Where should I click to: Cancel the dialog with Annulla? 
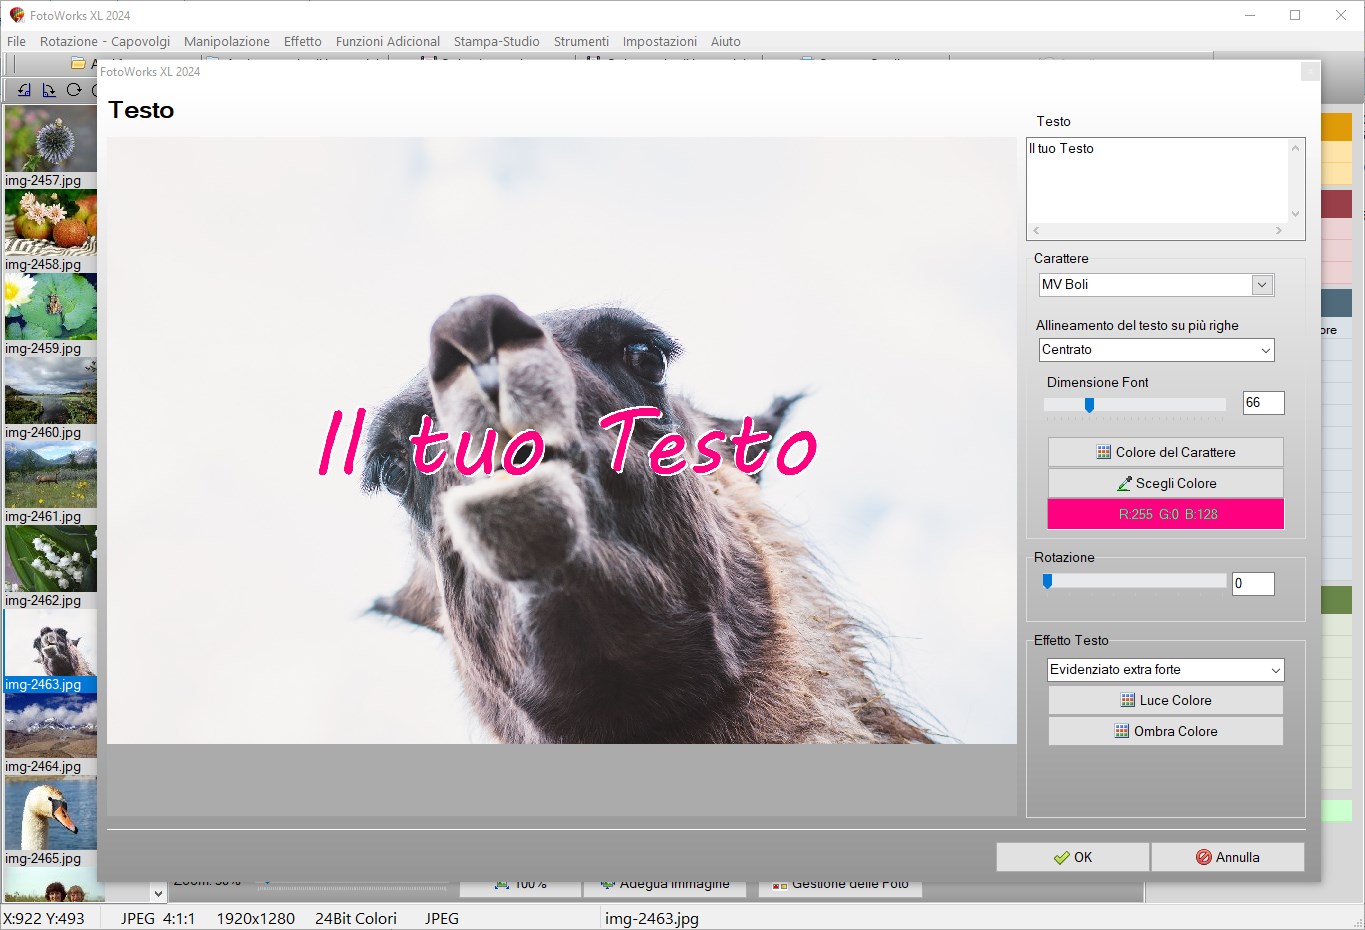1227,857
